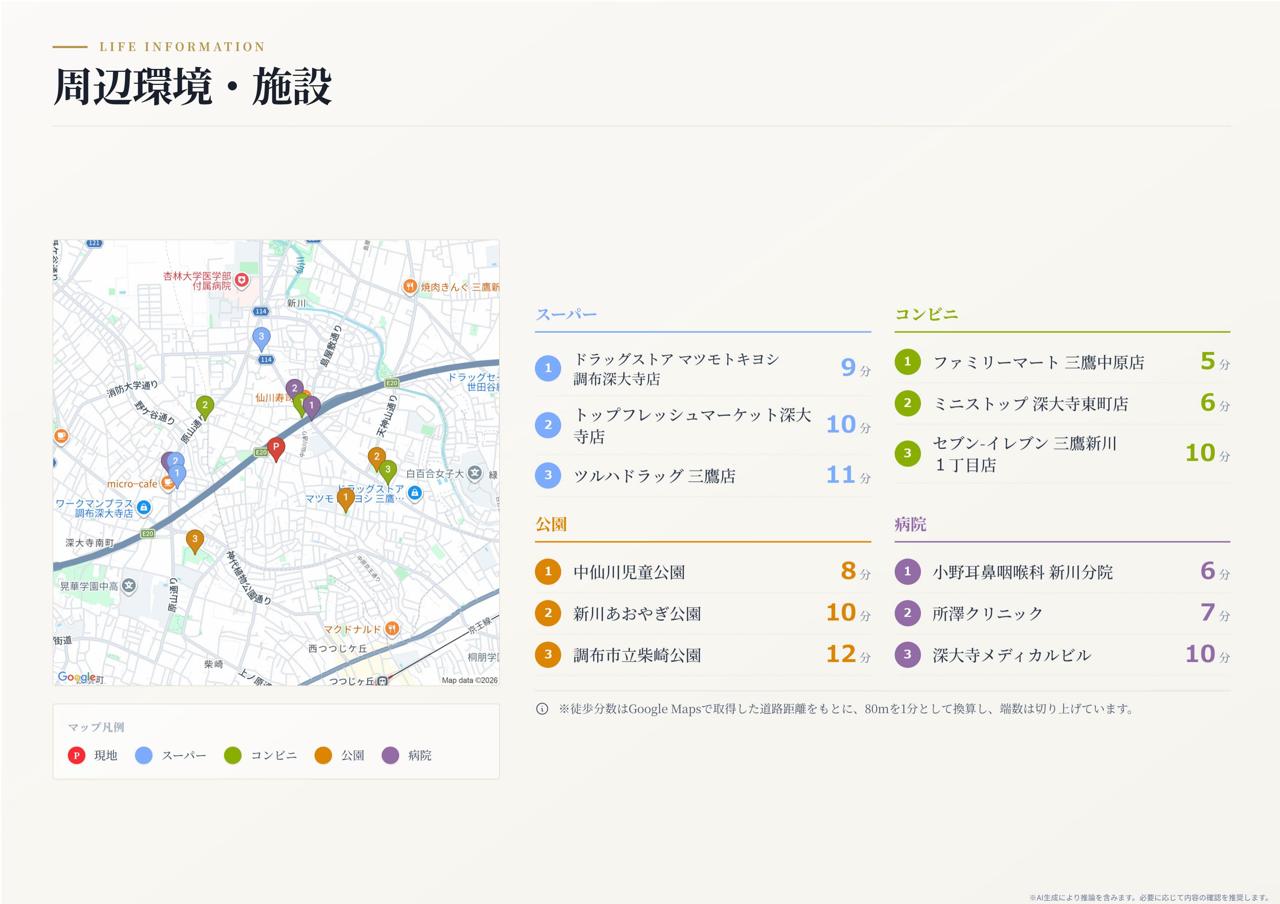This screenshot has height=904, width=1280.
Task: Click number 1 badge beside ファミリーマート 三鷹中原店
Action: click(907, 362)
